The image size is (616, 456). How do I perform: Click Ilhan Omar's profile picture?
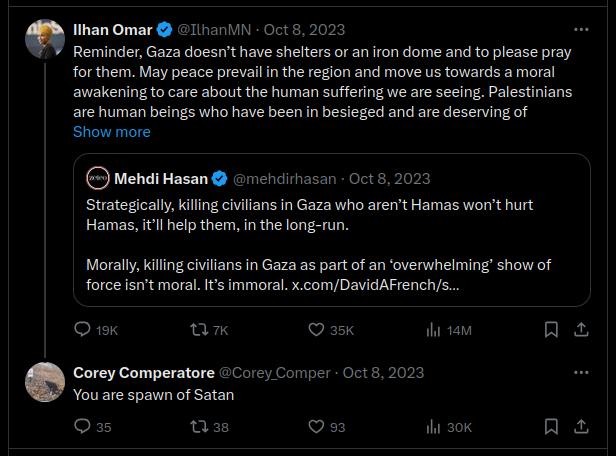45,38
